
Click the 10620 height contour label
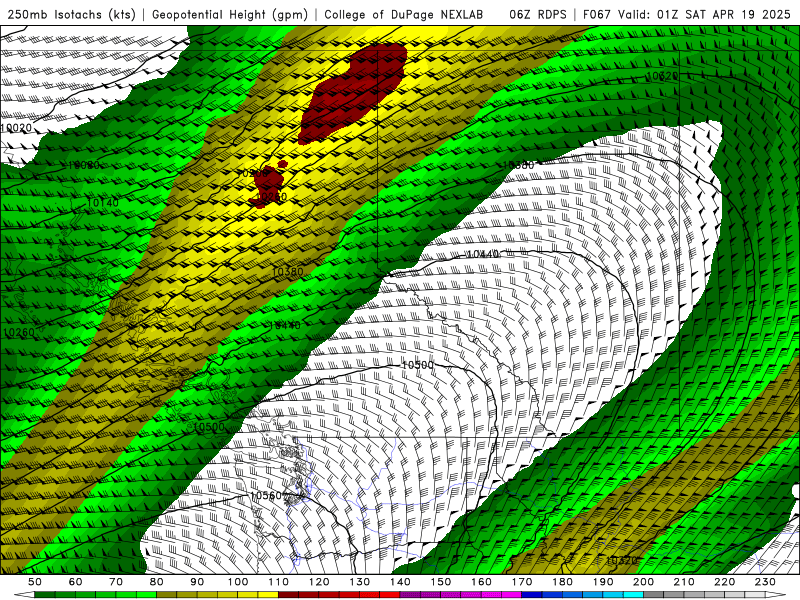(662, 76)
